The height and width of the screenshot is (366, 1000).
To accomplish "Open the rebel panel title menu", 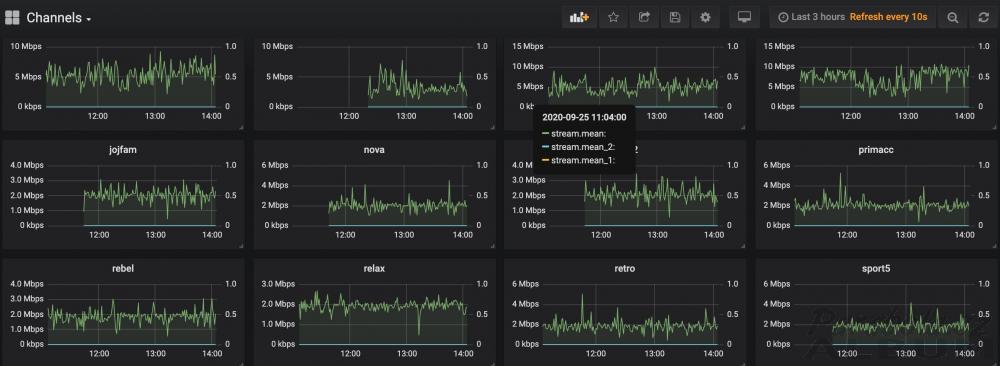I will pyautogui.click(x=123, y=268).
